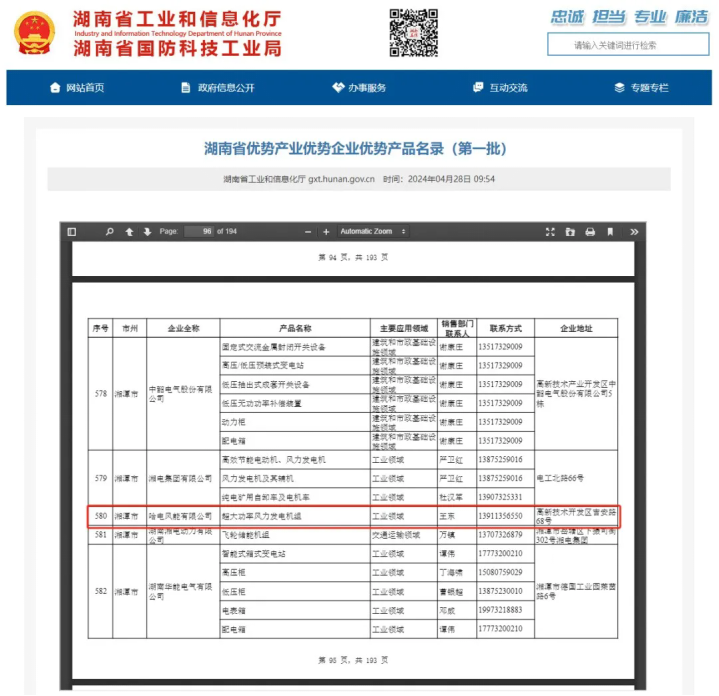Go to next PDF page arrow
This screenshot has height=696, width=719.
[147, 232]
